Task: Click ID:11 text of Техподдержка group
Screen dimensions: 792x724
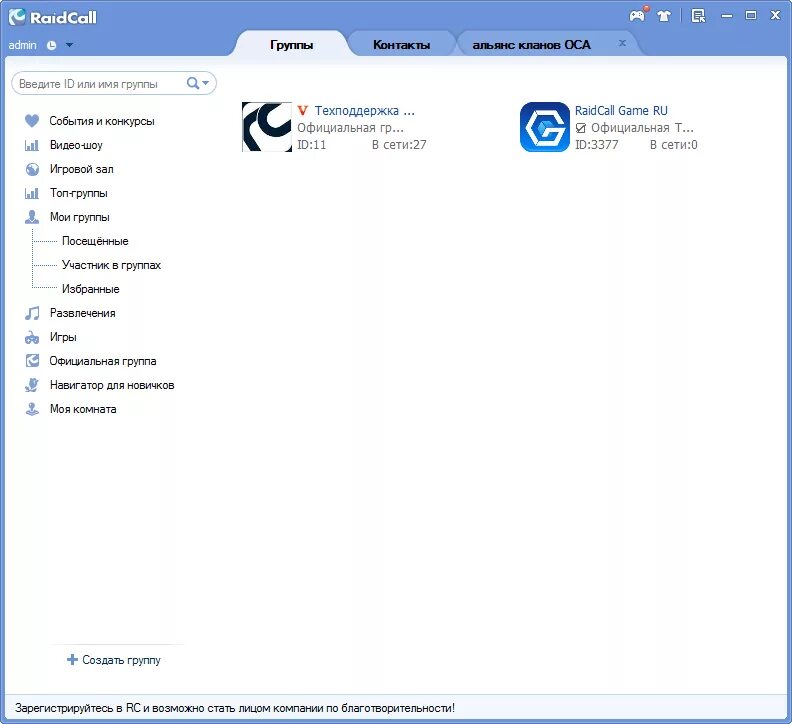Action: (312, 144)
